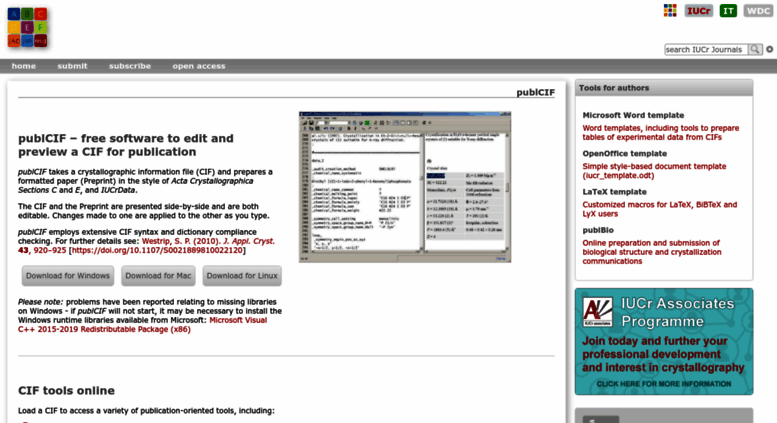Open advanced search round arrow icon
Screen dimensions: 777x423
pos(770,50)
